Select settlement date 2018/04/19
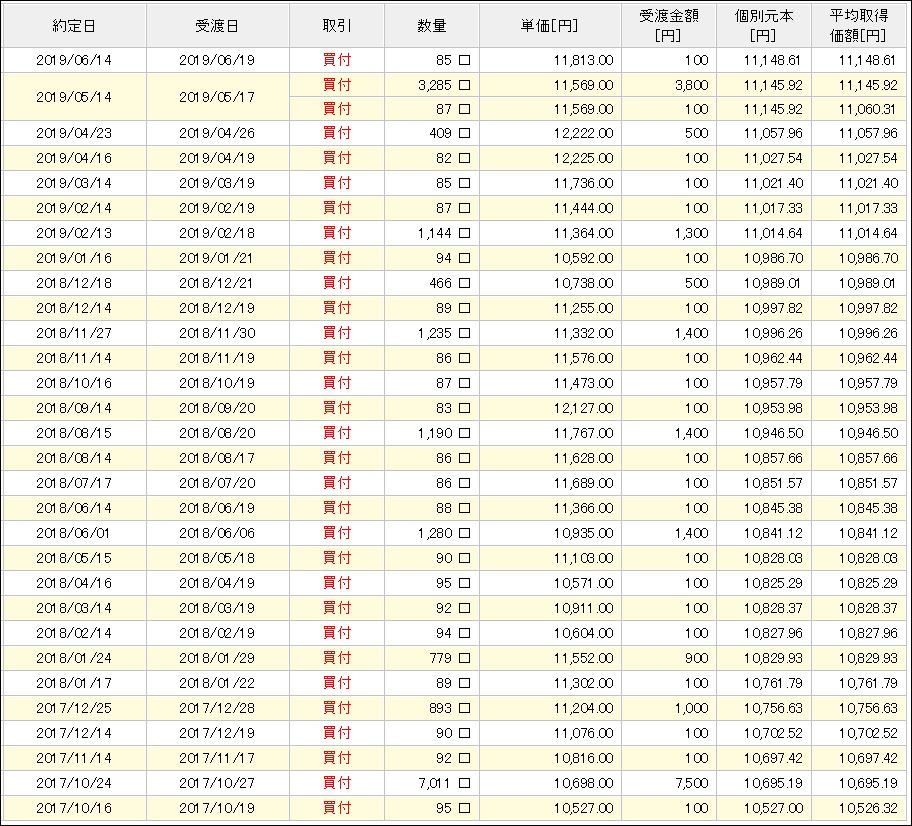Screen dimensions: 912x826 [217, 583]
